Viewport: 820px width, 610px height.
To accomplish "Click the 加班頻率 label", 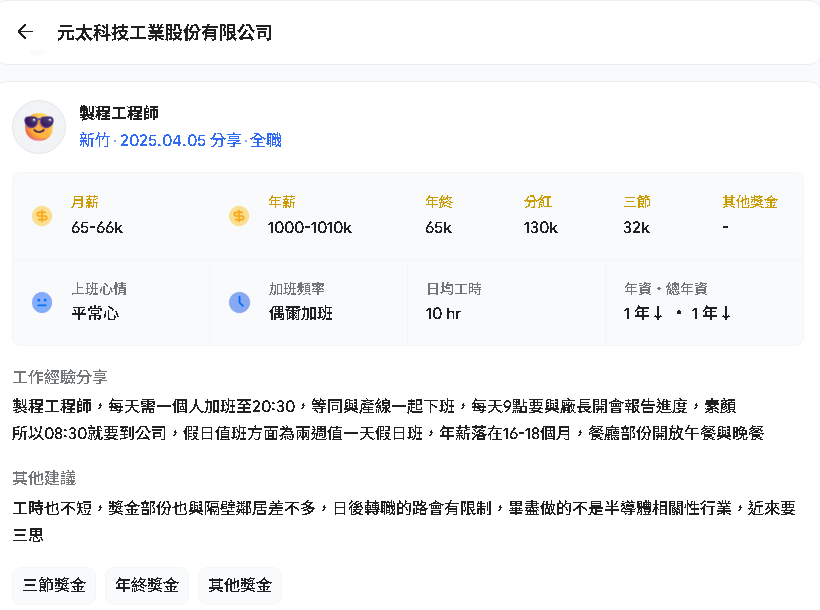I will 297,289.
